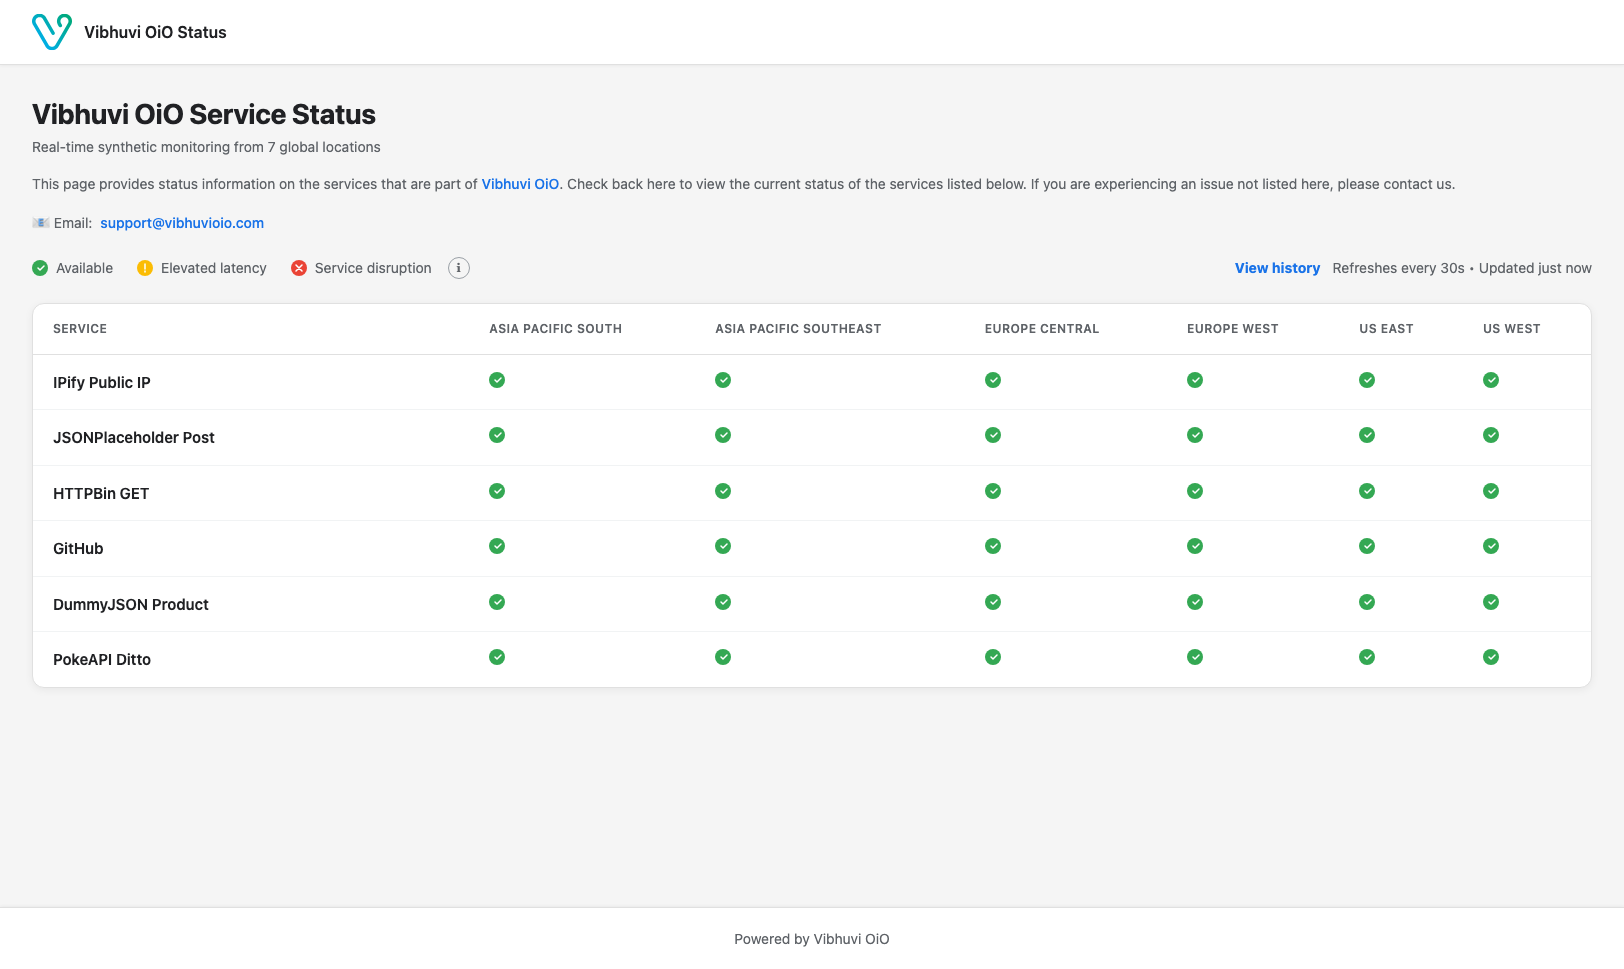Screen dimensions: 1624x969
Task: Click DummyJSON Product Asia Pacific South status
Action: (x=497, y=602)
